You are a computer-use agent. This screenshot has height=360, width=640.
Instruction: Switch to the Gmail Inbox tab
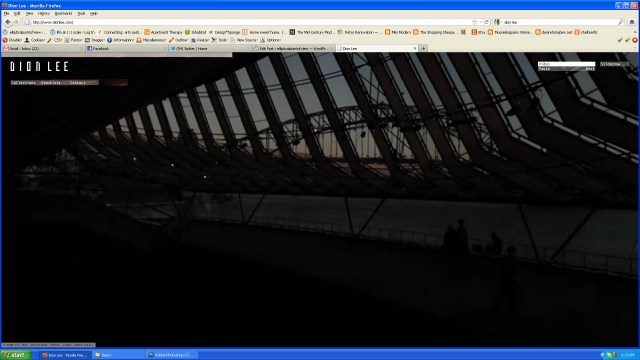tap(43, 48)
